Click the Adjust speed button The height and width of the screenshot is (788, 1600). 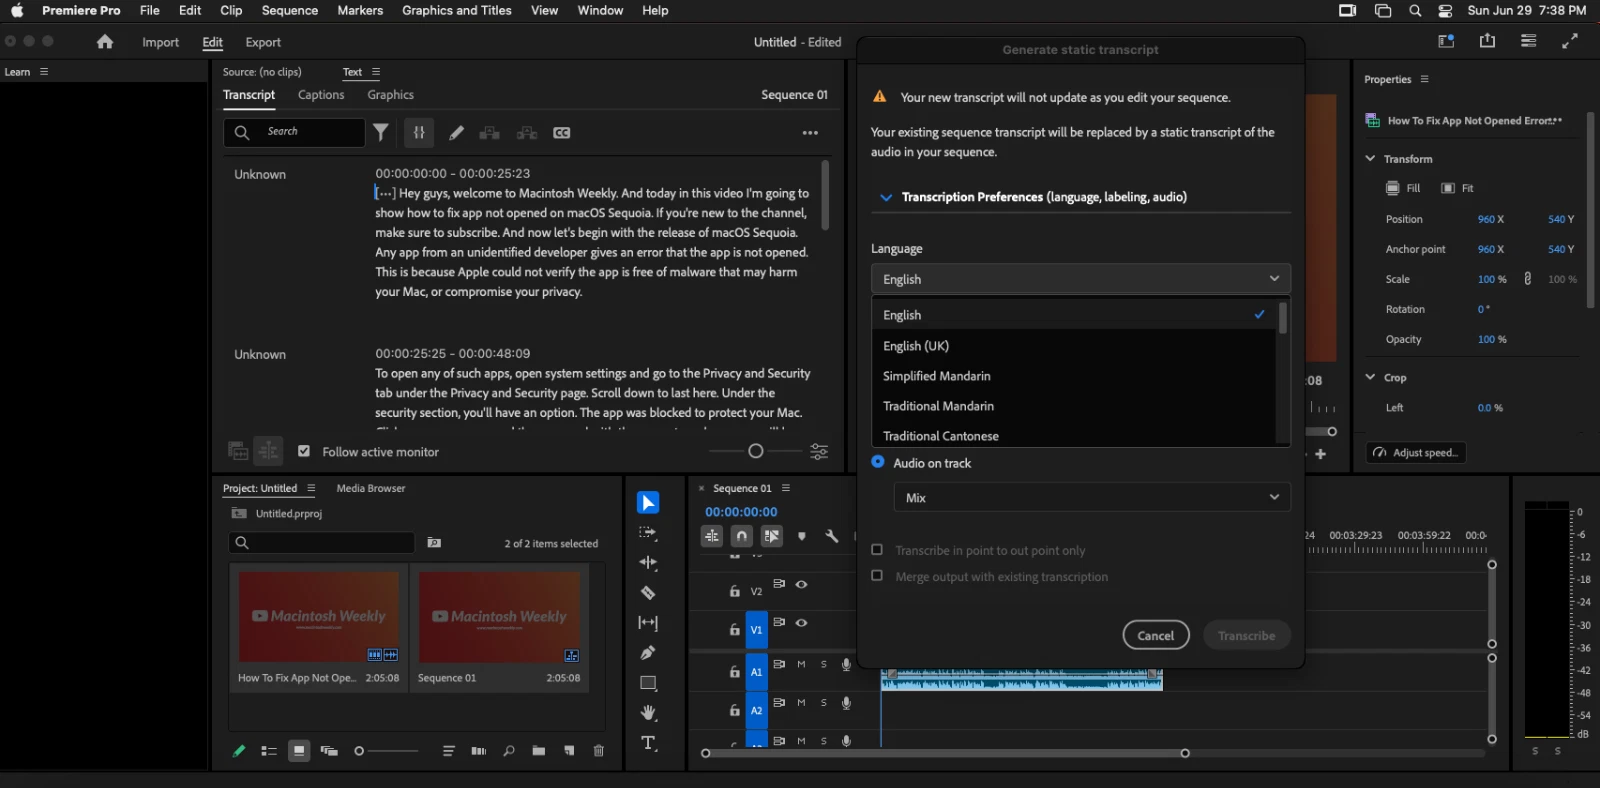point(1416,453)
